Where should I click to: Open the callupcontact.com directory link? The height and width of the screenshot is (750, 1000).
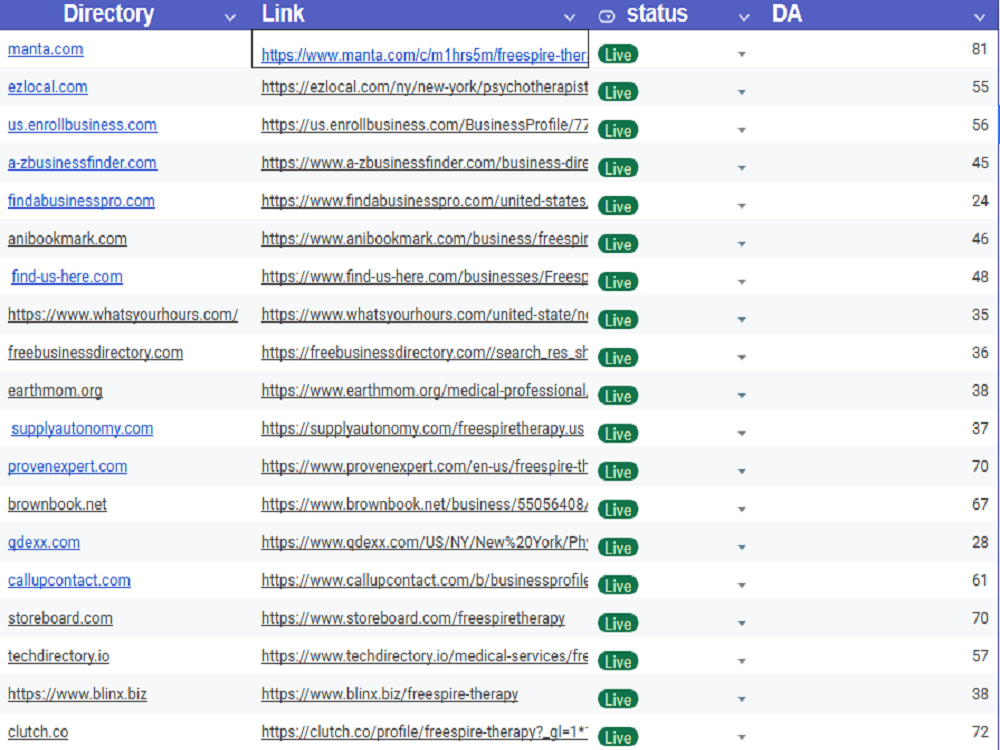(x=69, y=580)
